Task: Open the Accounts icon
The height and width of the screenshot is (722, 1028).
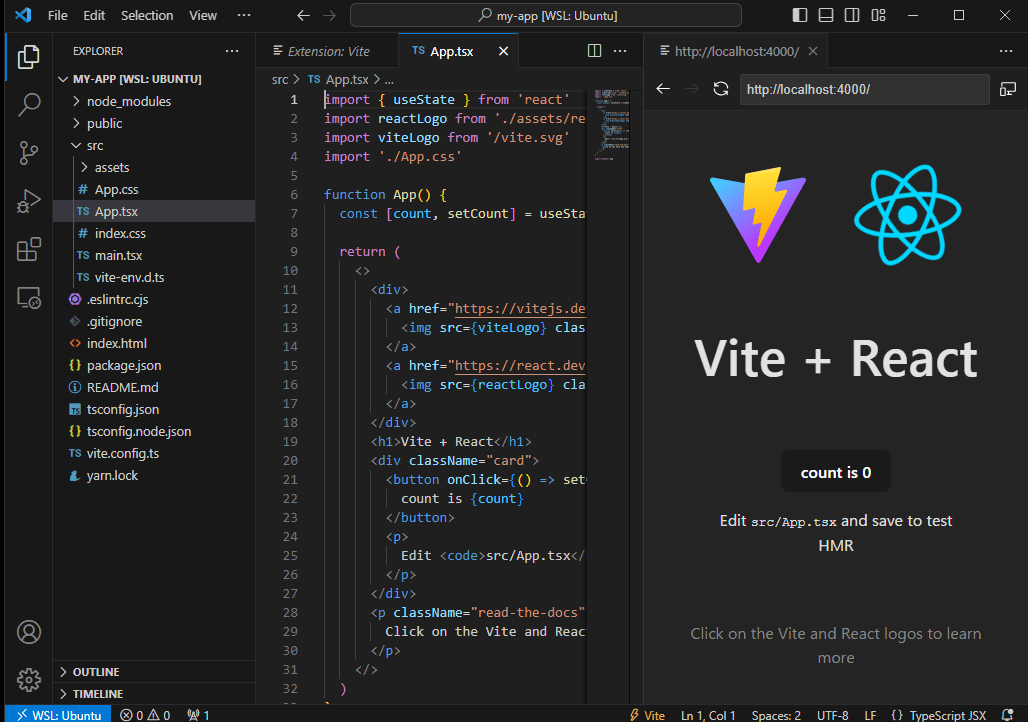Action: coord(28,632)
